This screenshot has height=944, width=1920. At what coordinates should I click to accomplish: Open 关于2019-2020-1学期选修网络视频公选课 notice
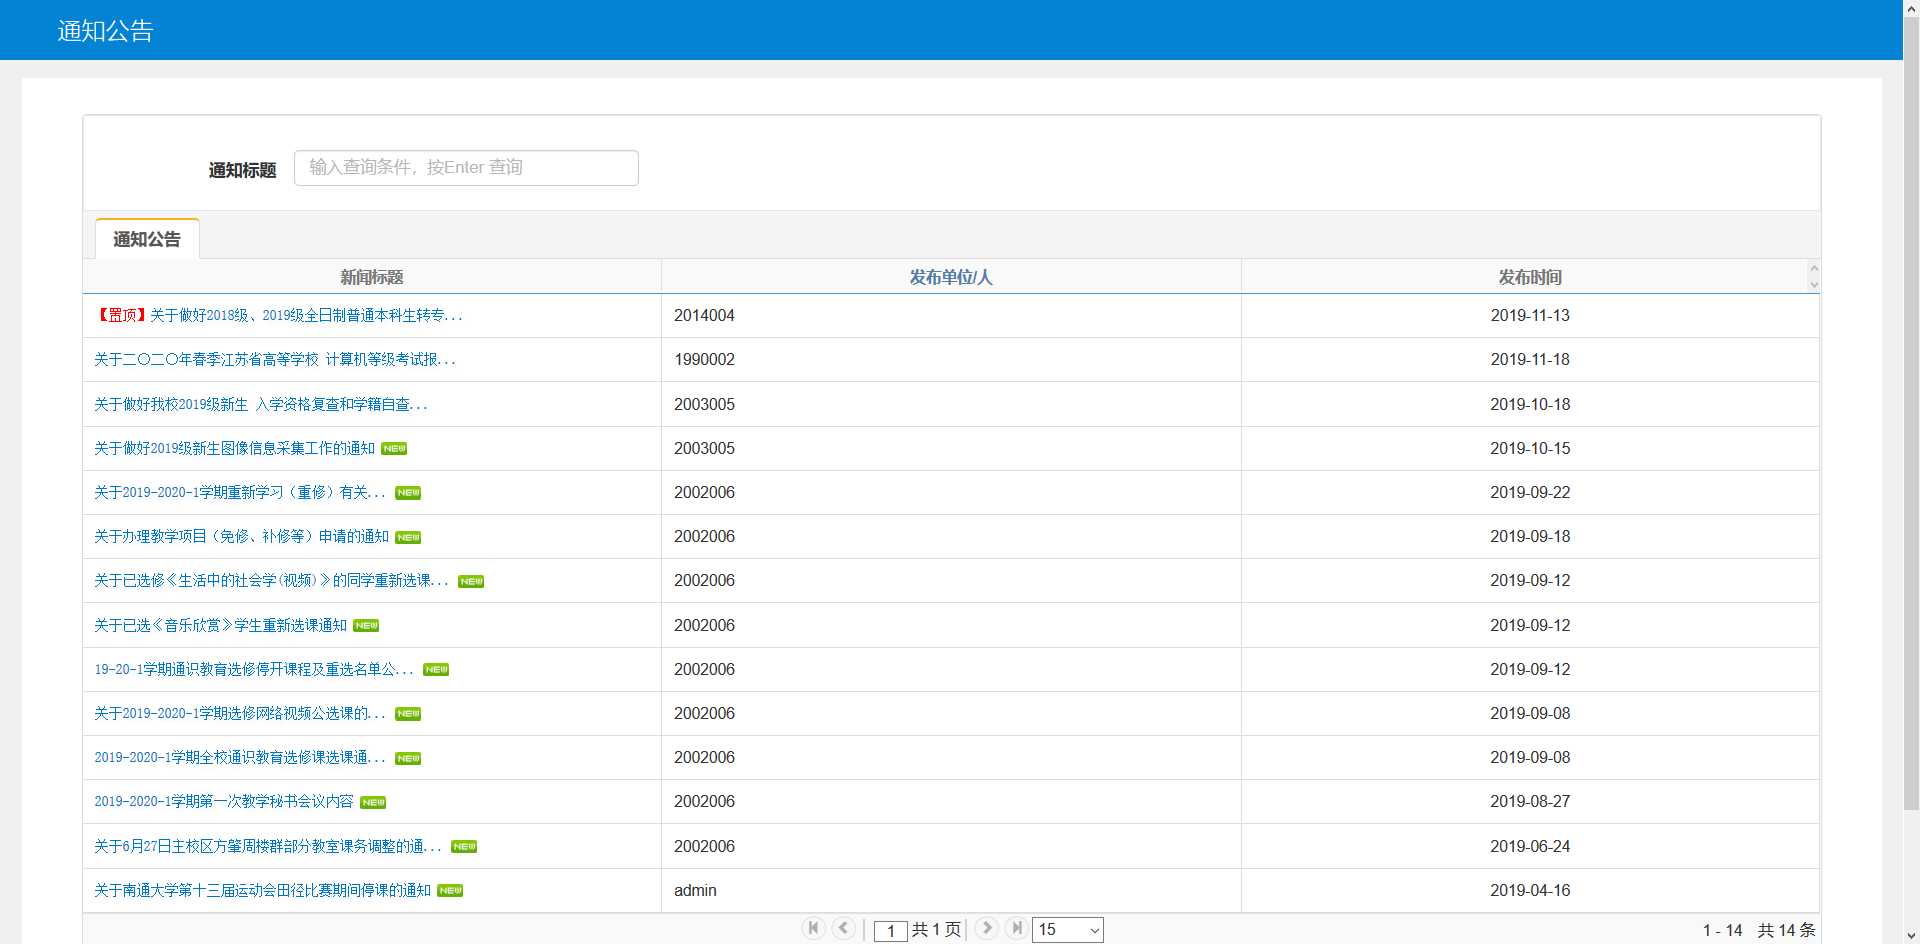click(240, 713)
